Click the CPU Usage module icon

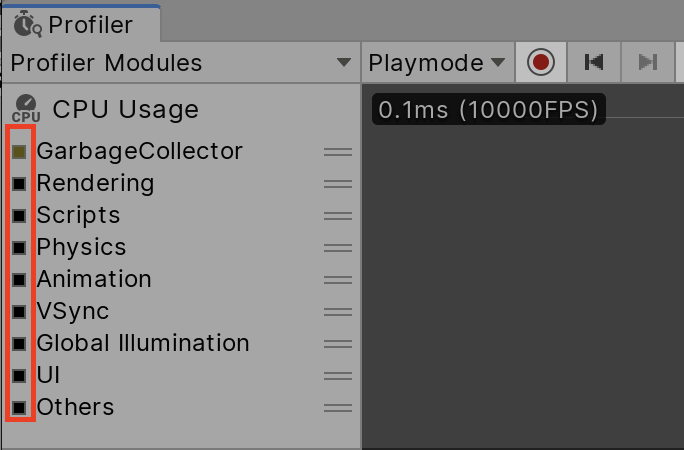coord(27,109)
